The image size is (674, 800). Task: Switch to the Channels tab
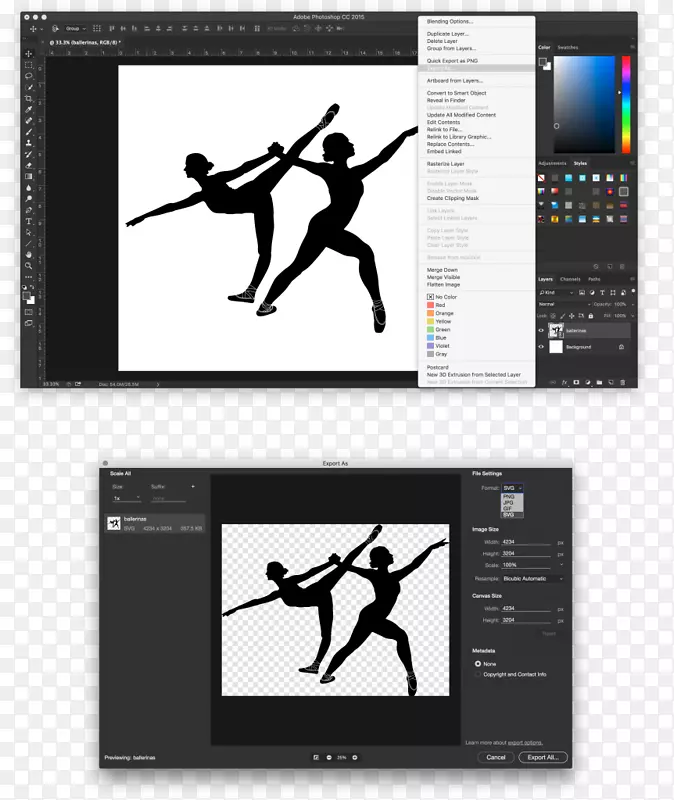[x=570, y=279]
